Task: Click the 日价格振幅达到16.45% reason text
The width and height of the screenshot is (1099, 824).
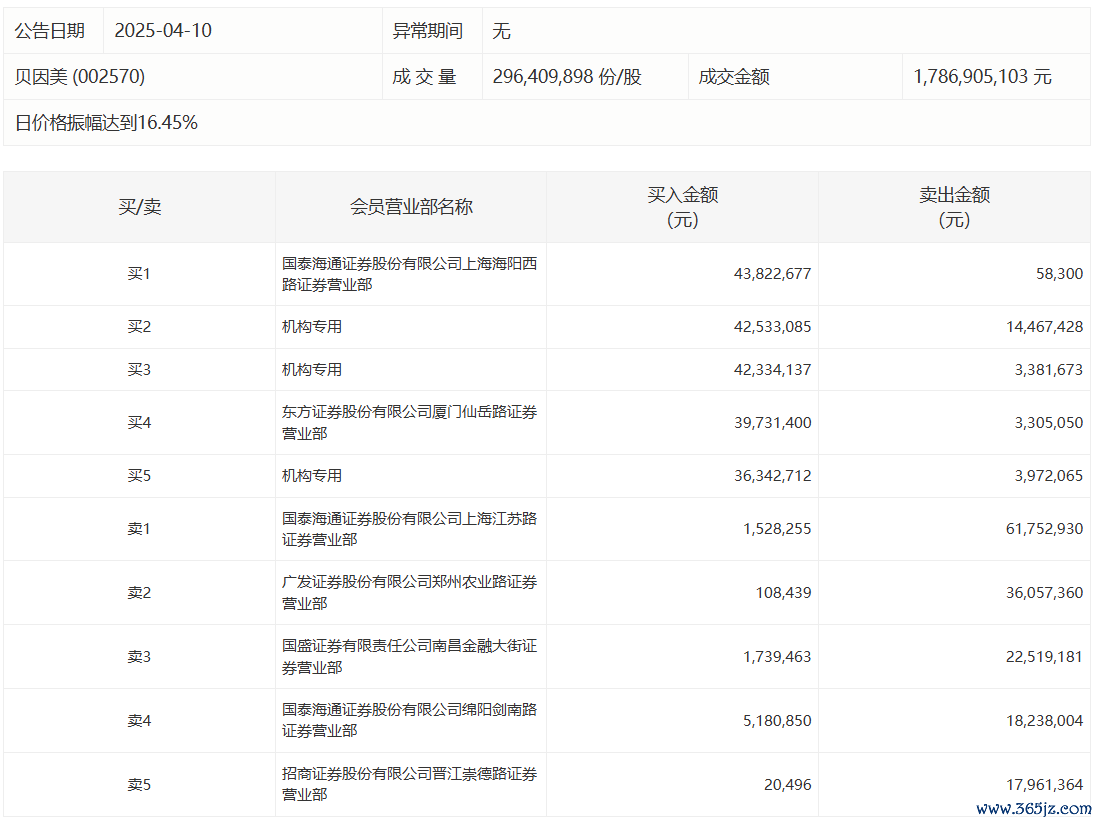Action: pos(107,123)
